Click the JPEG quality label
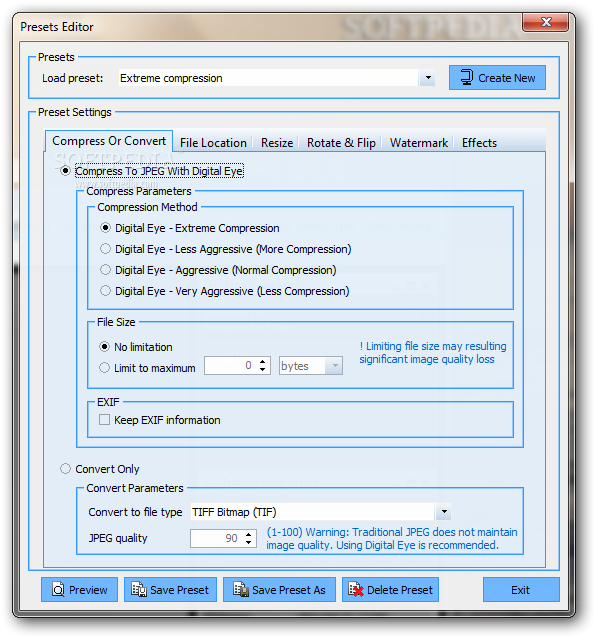This screenshot has height=638, width=596. tap(118, 538)
